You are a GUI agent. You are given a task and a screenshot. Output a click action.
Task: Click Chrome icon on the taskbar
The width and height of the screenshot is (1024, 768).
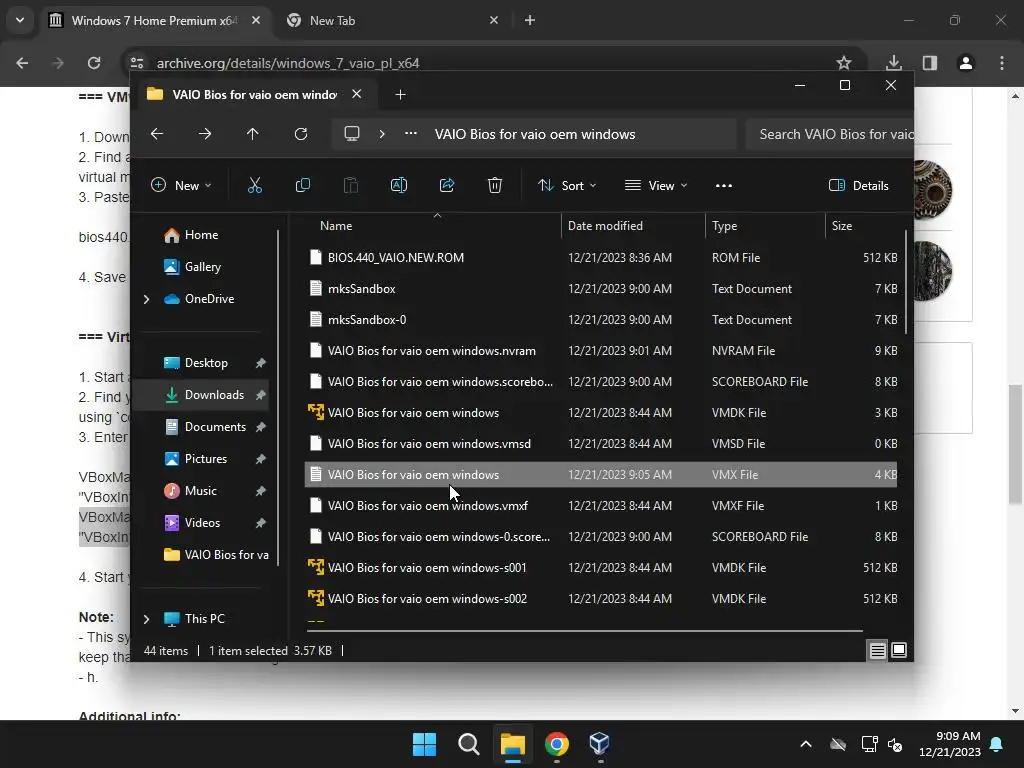(x=556, y=744)
